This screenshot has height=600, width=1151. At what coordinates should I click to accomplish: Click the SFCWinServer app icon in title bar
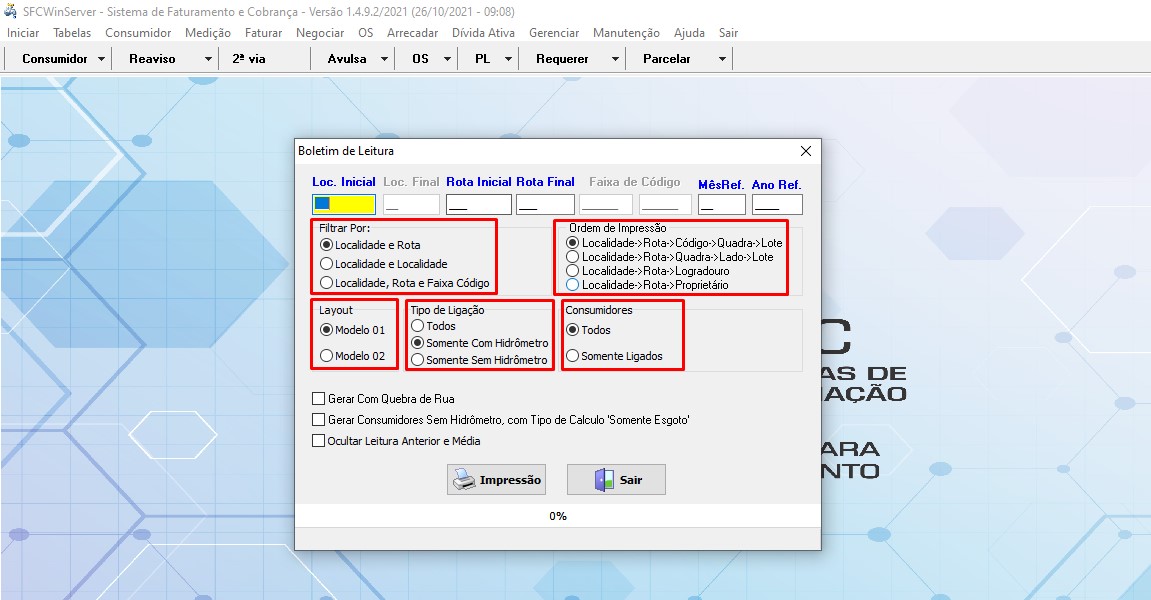pyautogui.click(x=11, y=12)
